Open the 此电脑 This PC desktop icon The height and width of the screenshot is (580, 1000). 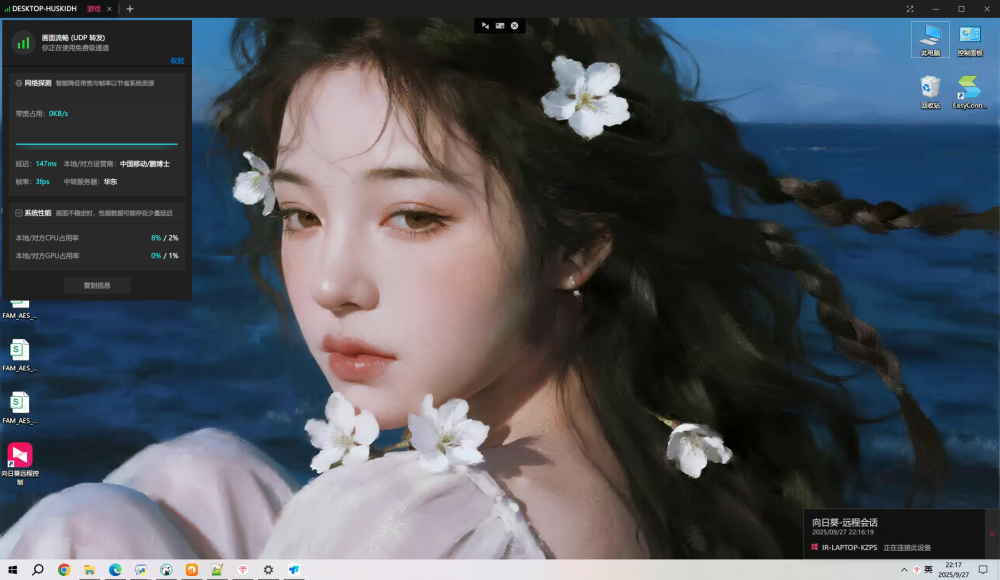[x=930, y=40]
